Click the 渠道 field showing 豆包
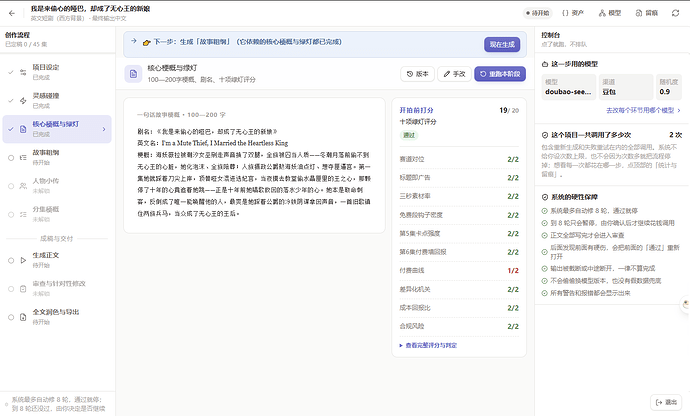 pos(626,87)
